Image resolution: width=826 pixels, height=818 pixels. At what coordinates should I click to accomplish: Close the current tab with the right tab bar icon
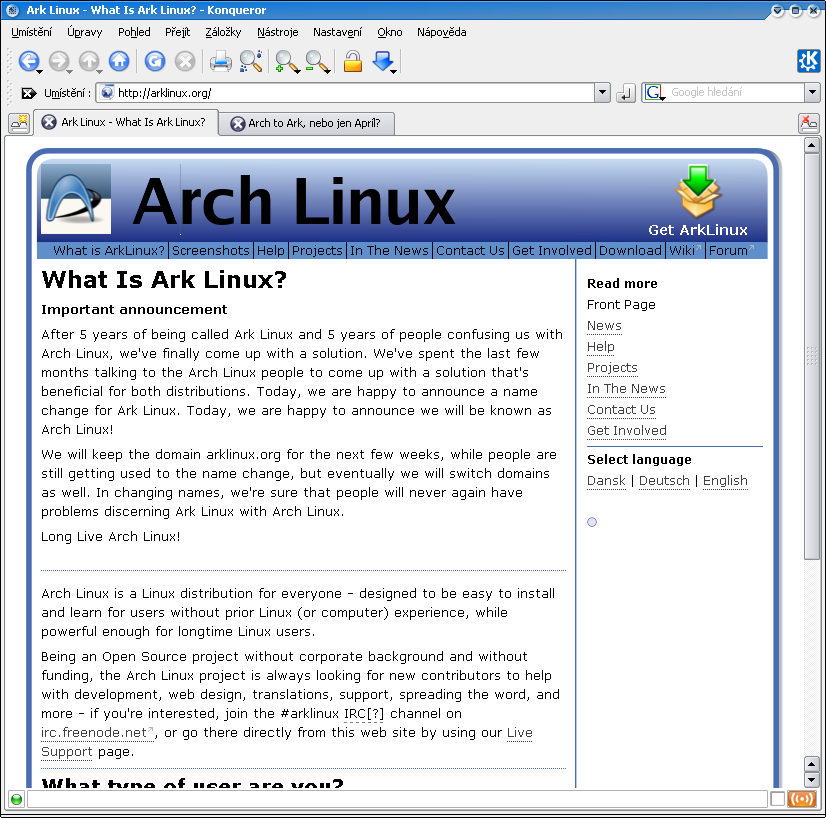tap(809, 123)
